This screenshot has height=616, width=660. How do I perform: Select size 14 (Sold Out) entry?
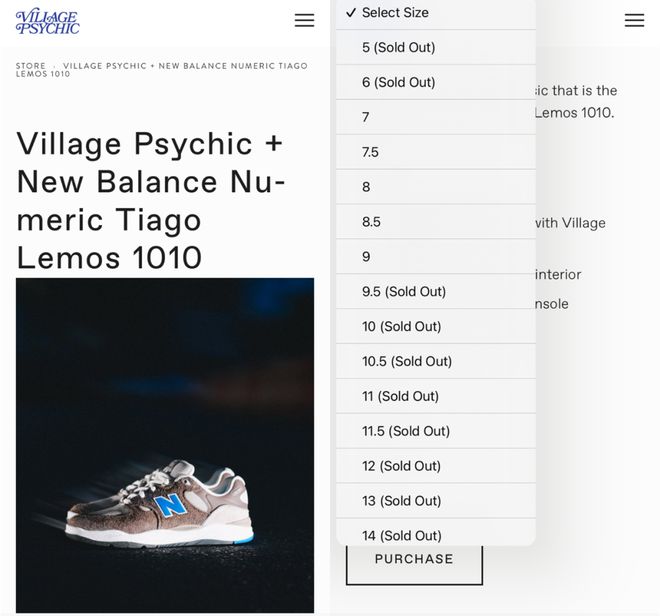coord(436,533)
